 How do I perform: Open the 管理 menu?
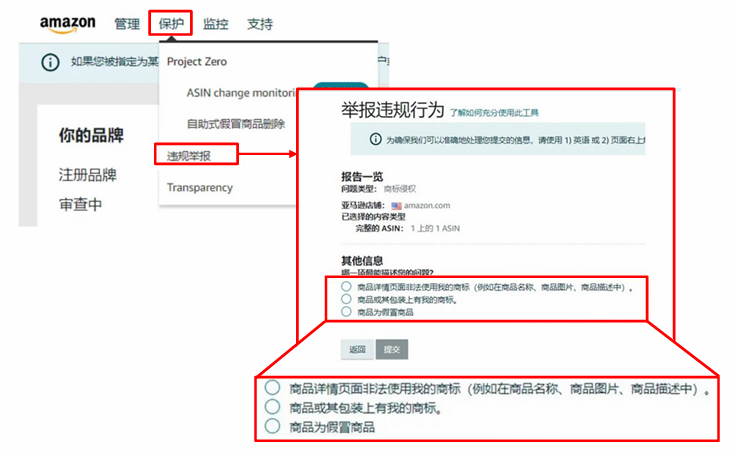127,24
